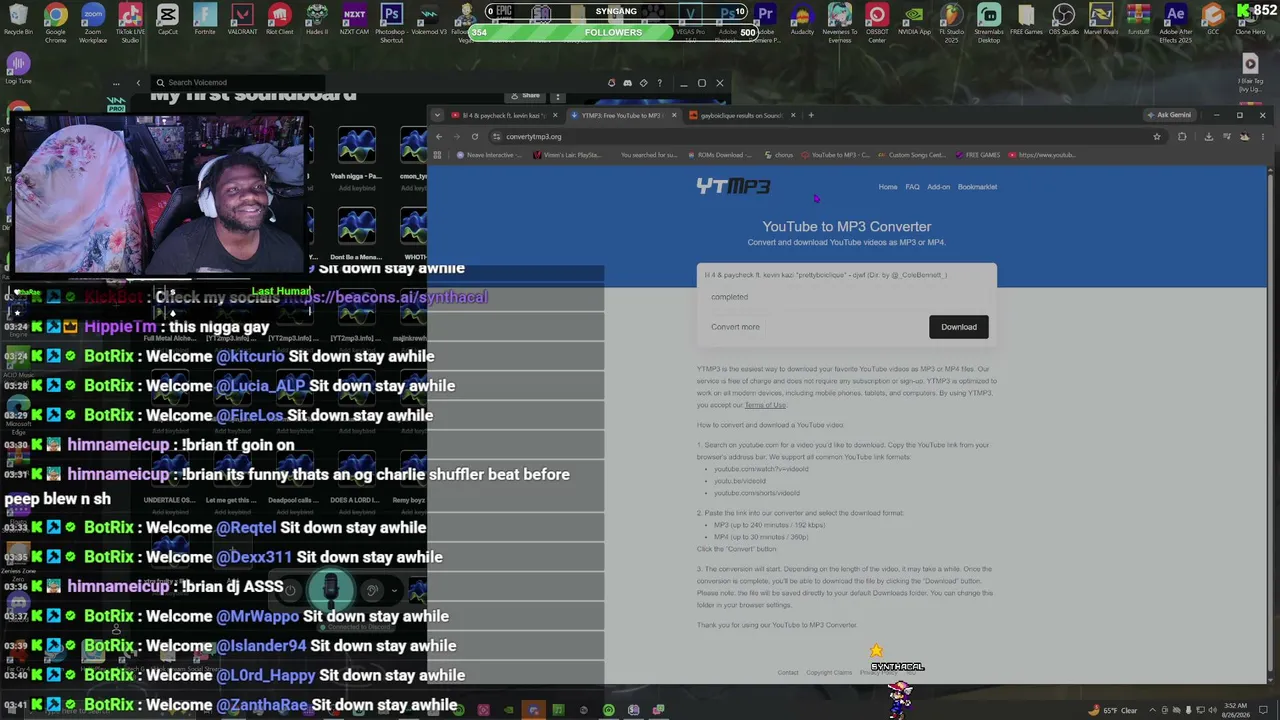Viewport: 1280px width, 720px height.
Task: Reload the convertytmp3.org page
Action: pyautogui.click(x=475, y=136)
